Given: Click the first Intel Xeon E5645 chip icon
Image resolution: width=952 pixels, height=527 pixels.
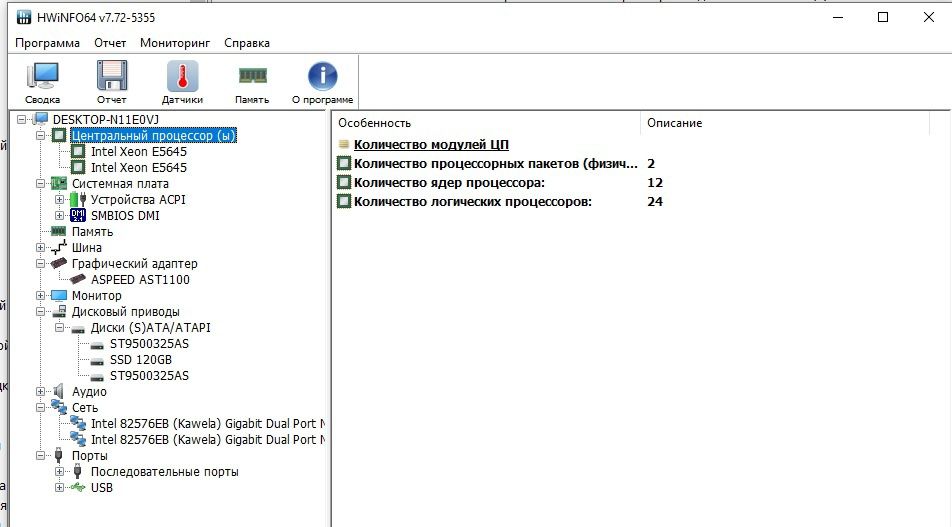Looking at the screenshot, I should pyautogui.click(x=78, y=151).
